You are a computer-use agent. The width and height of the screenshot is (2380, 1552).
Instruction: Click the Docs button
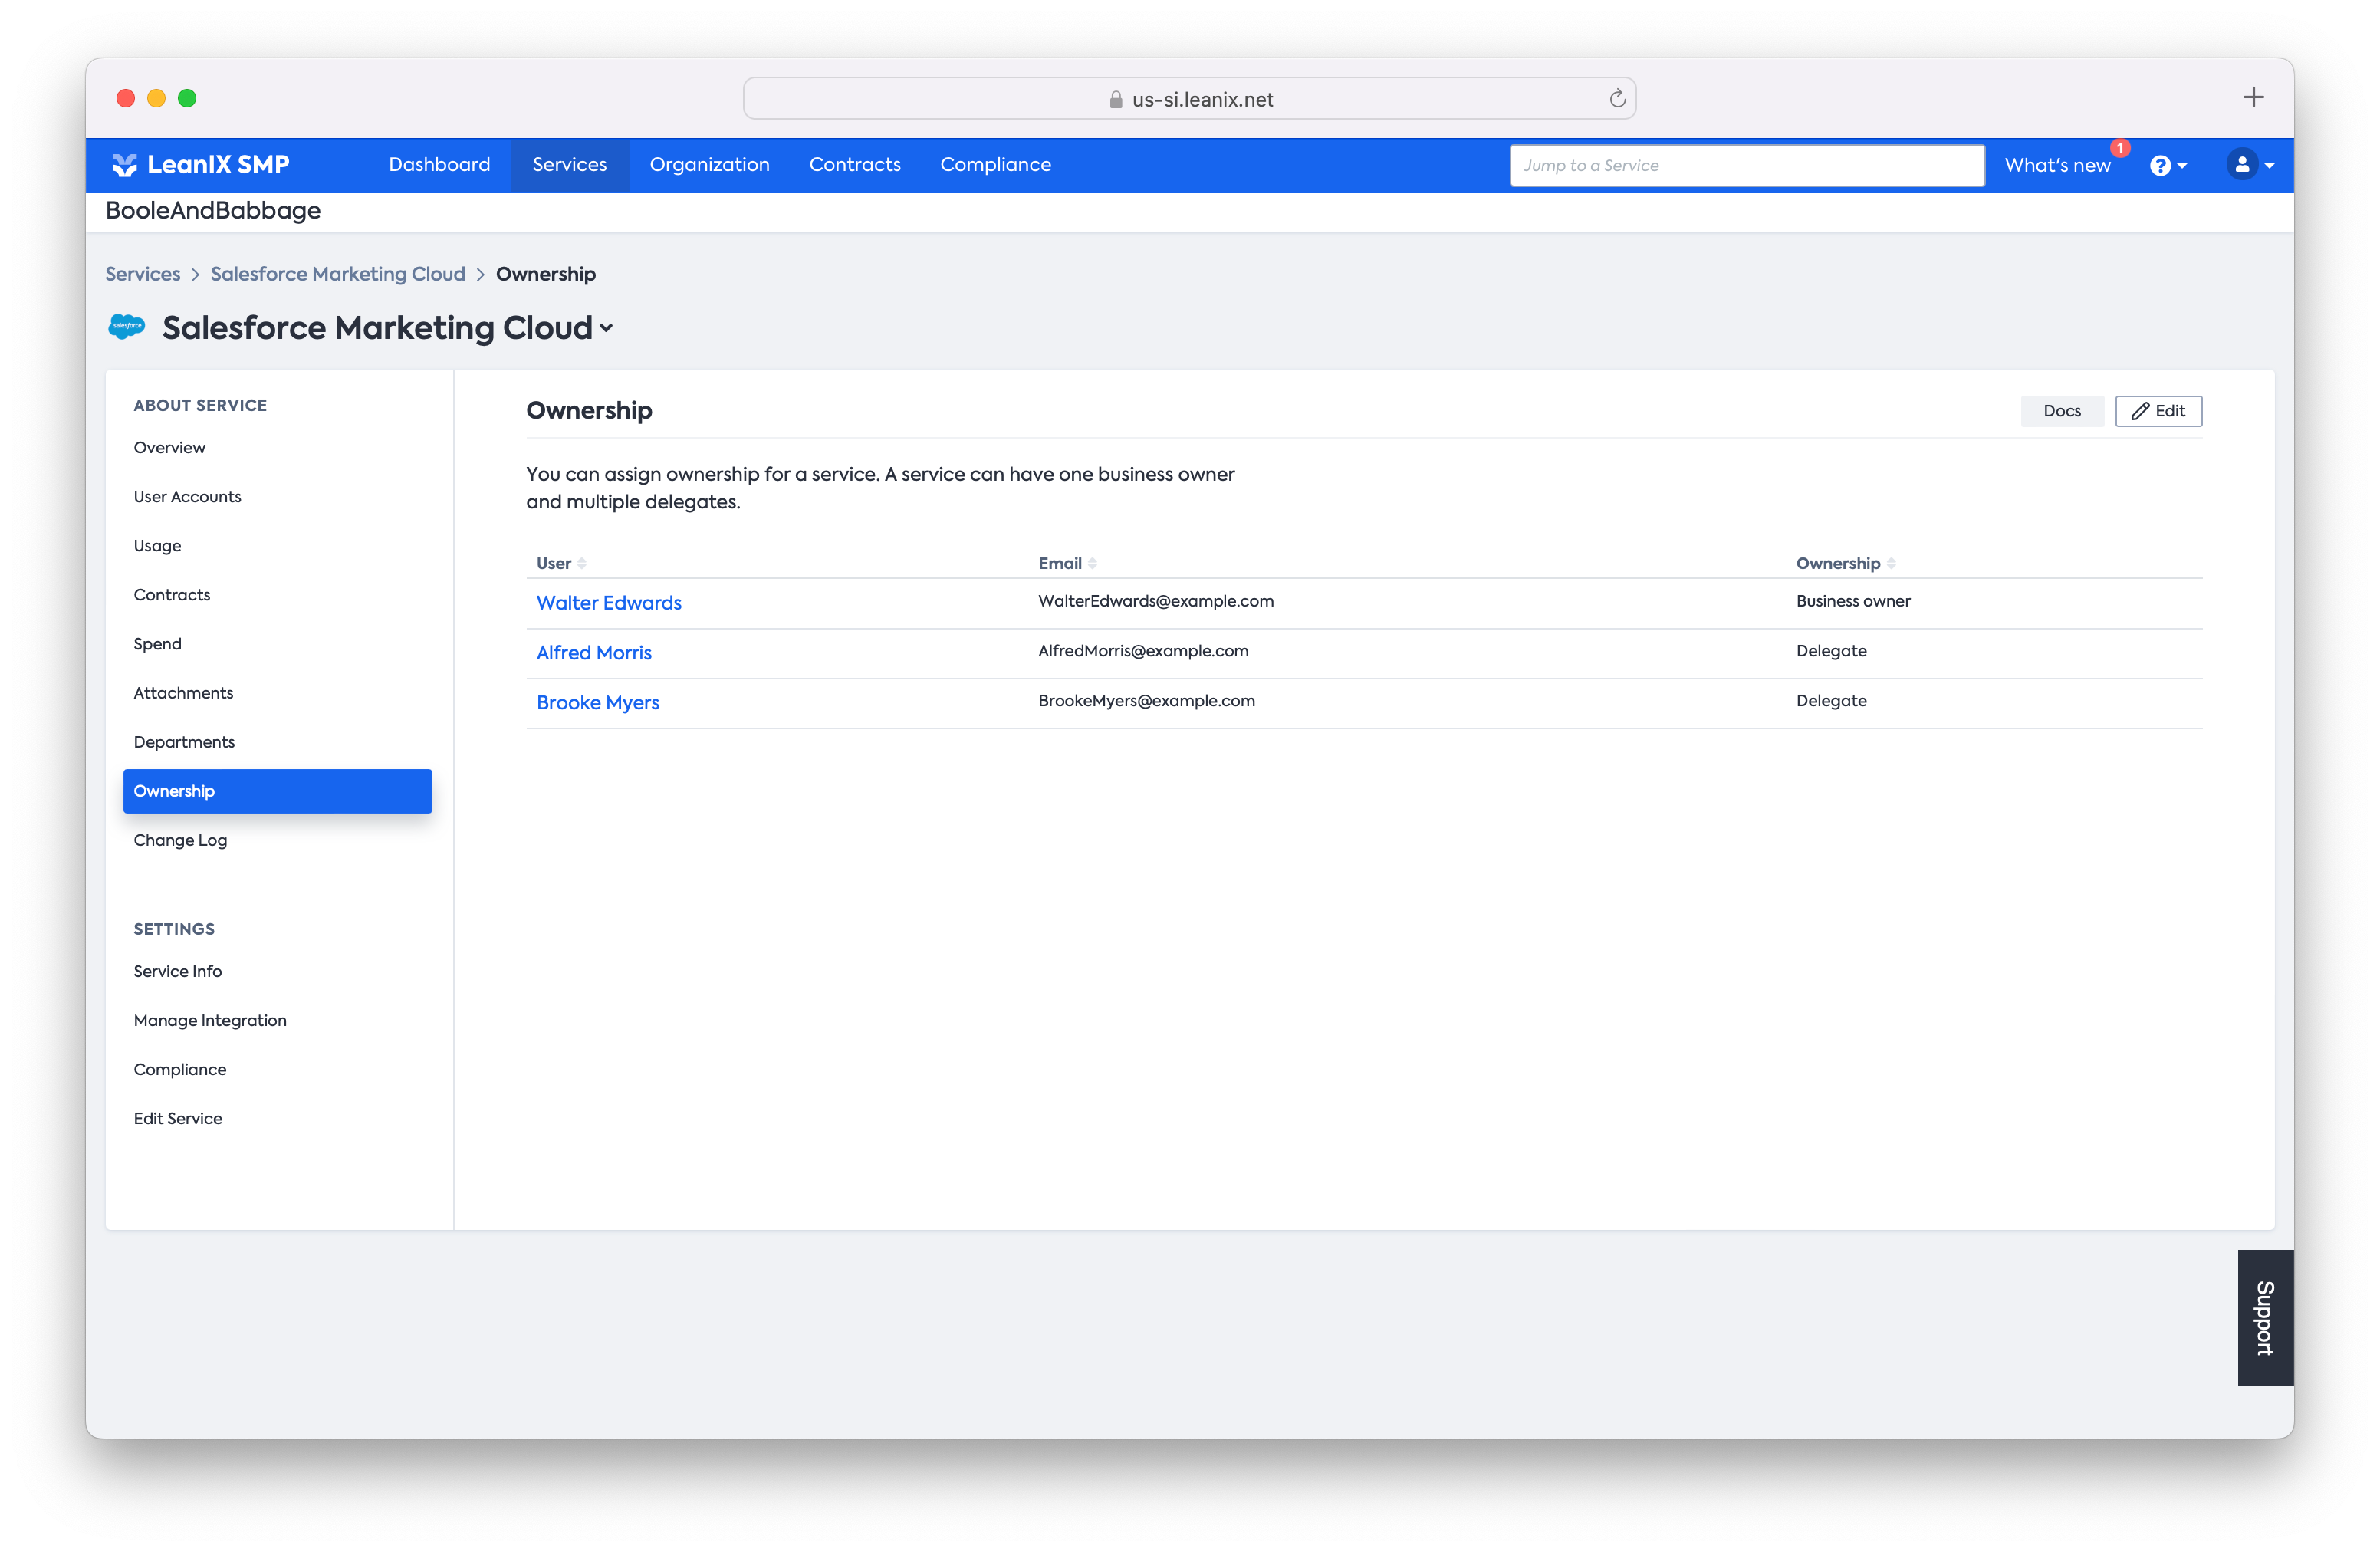coord(2061,411)
